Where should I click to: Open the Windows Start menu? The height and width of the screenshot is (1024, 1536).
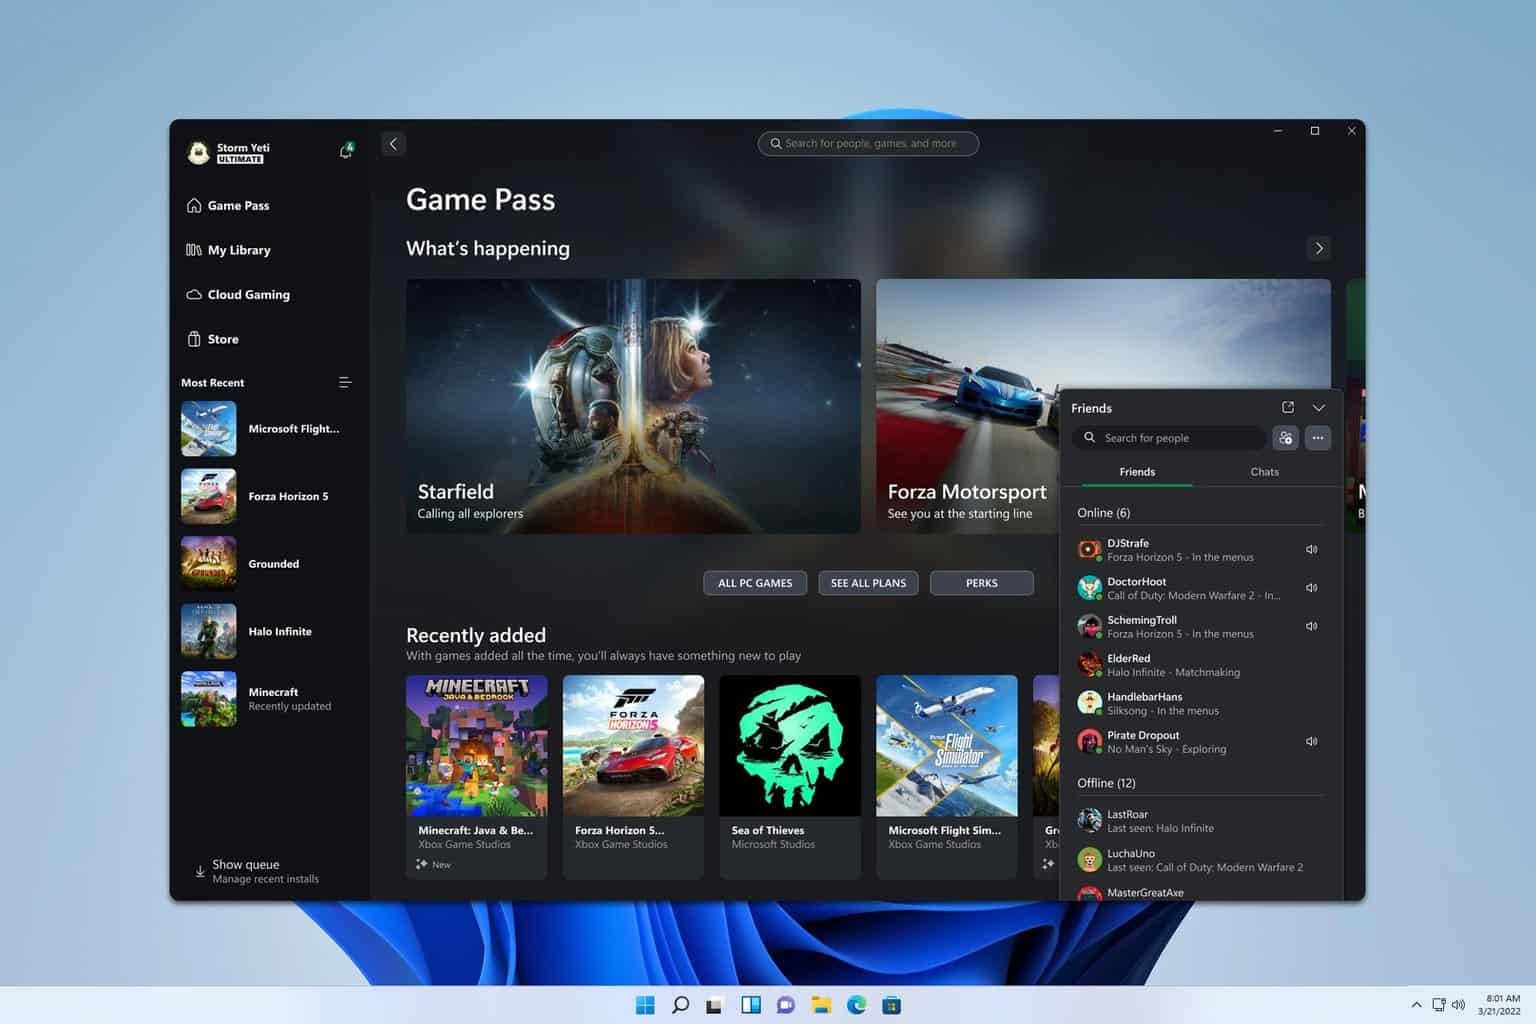[645, 1005]
